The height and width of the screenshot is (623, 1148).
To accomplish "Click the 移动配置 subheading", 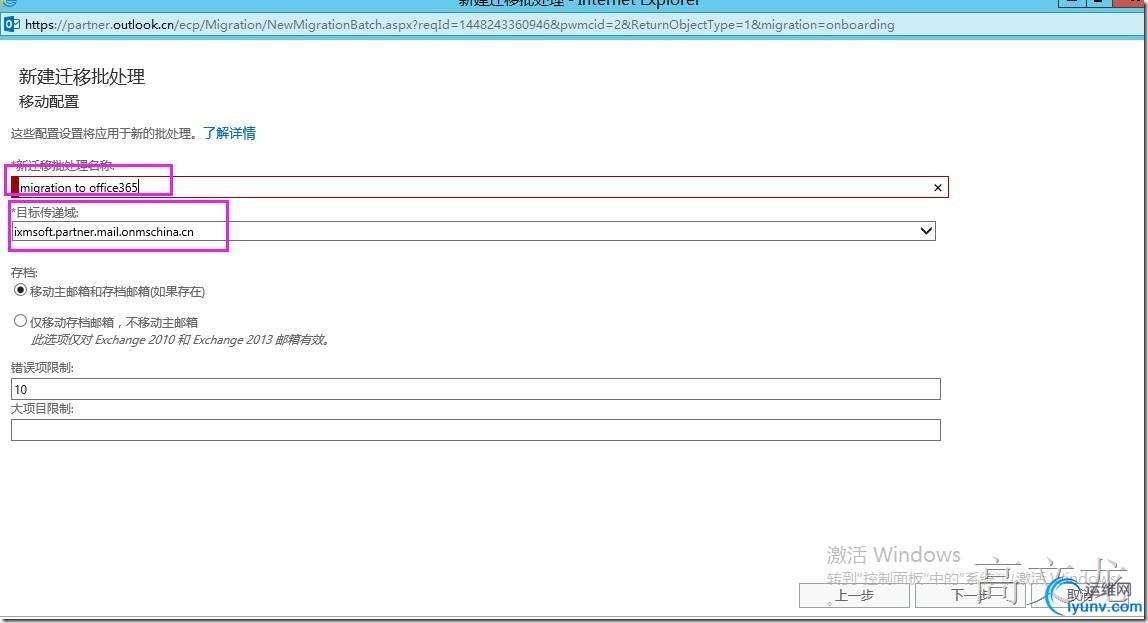I will point(48,102).
